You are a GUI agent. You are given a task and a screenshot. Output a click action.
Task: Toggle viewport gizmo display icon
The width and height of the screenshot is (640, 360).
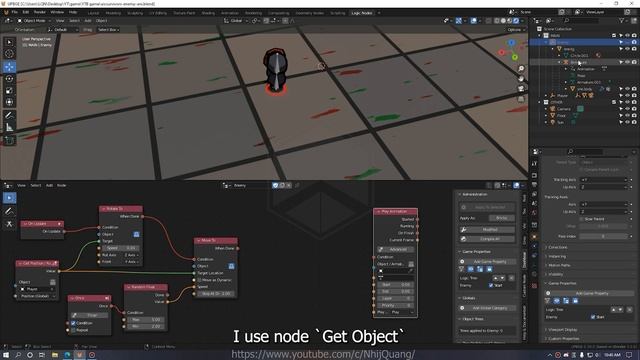[x=458, y=20]
